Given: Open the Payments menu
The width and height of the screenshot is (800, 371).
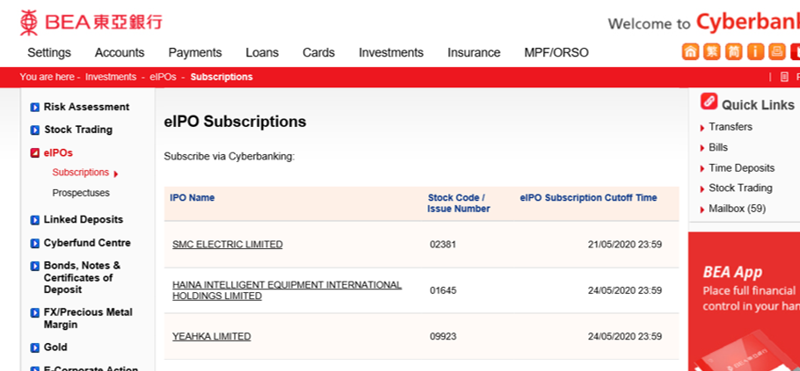Looking at the screenshot, I should tap(195, 53).
